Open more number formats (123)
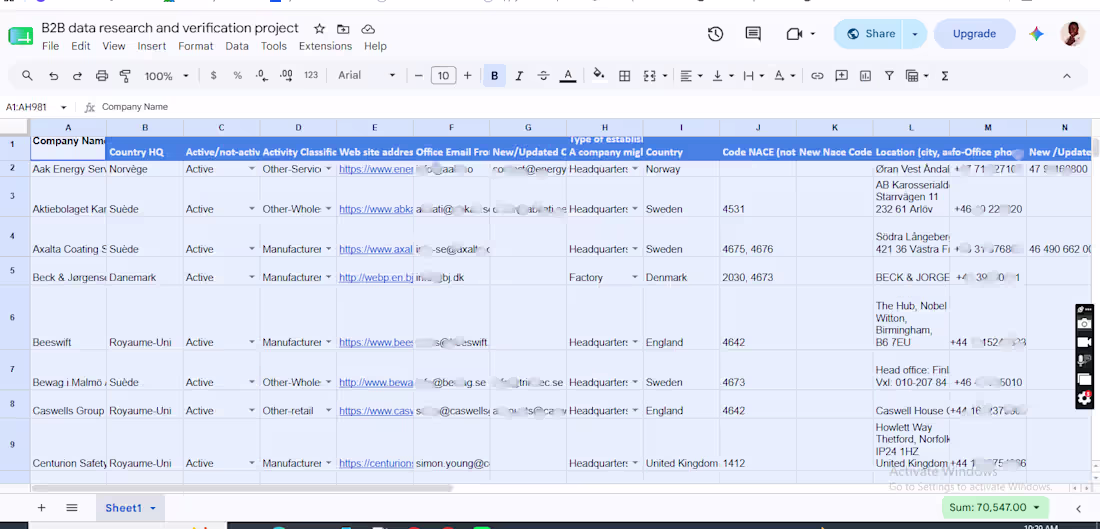 pos(311,76)
